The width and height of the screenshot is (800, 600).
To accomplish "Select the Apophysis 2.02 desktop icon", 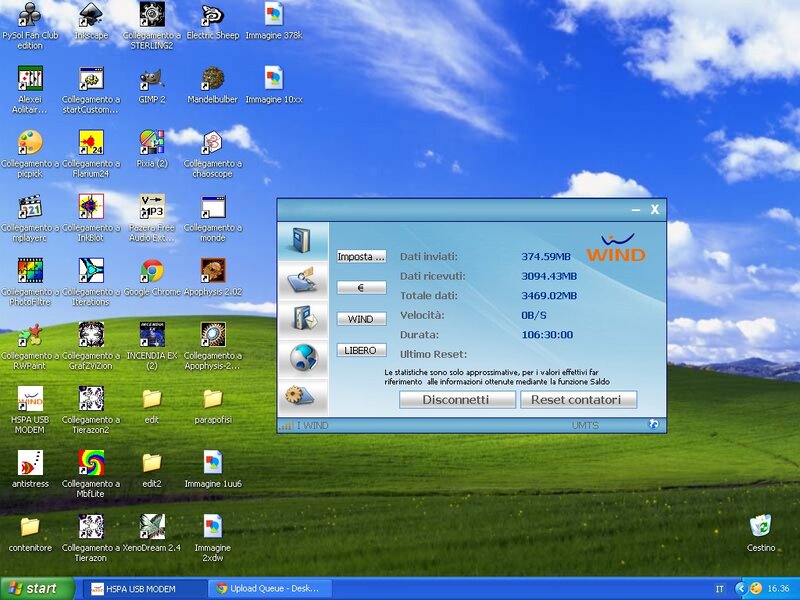I will 213,277.
